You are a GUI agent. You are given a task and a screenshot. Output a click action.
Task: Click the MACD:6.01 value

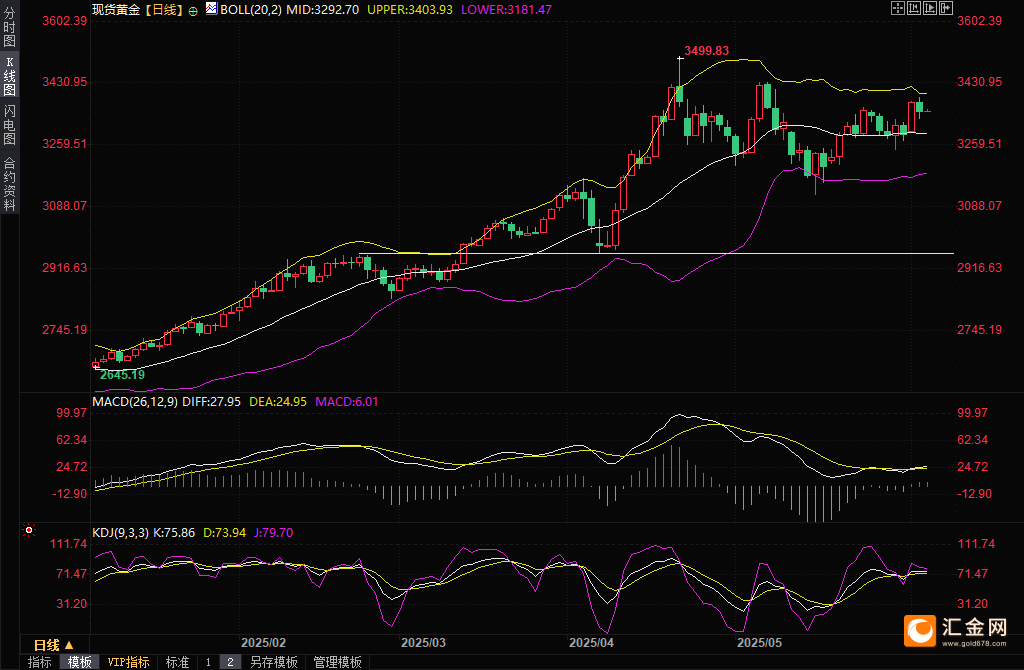[346, 402]
